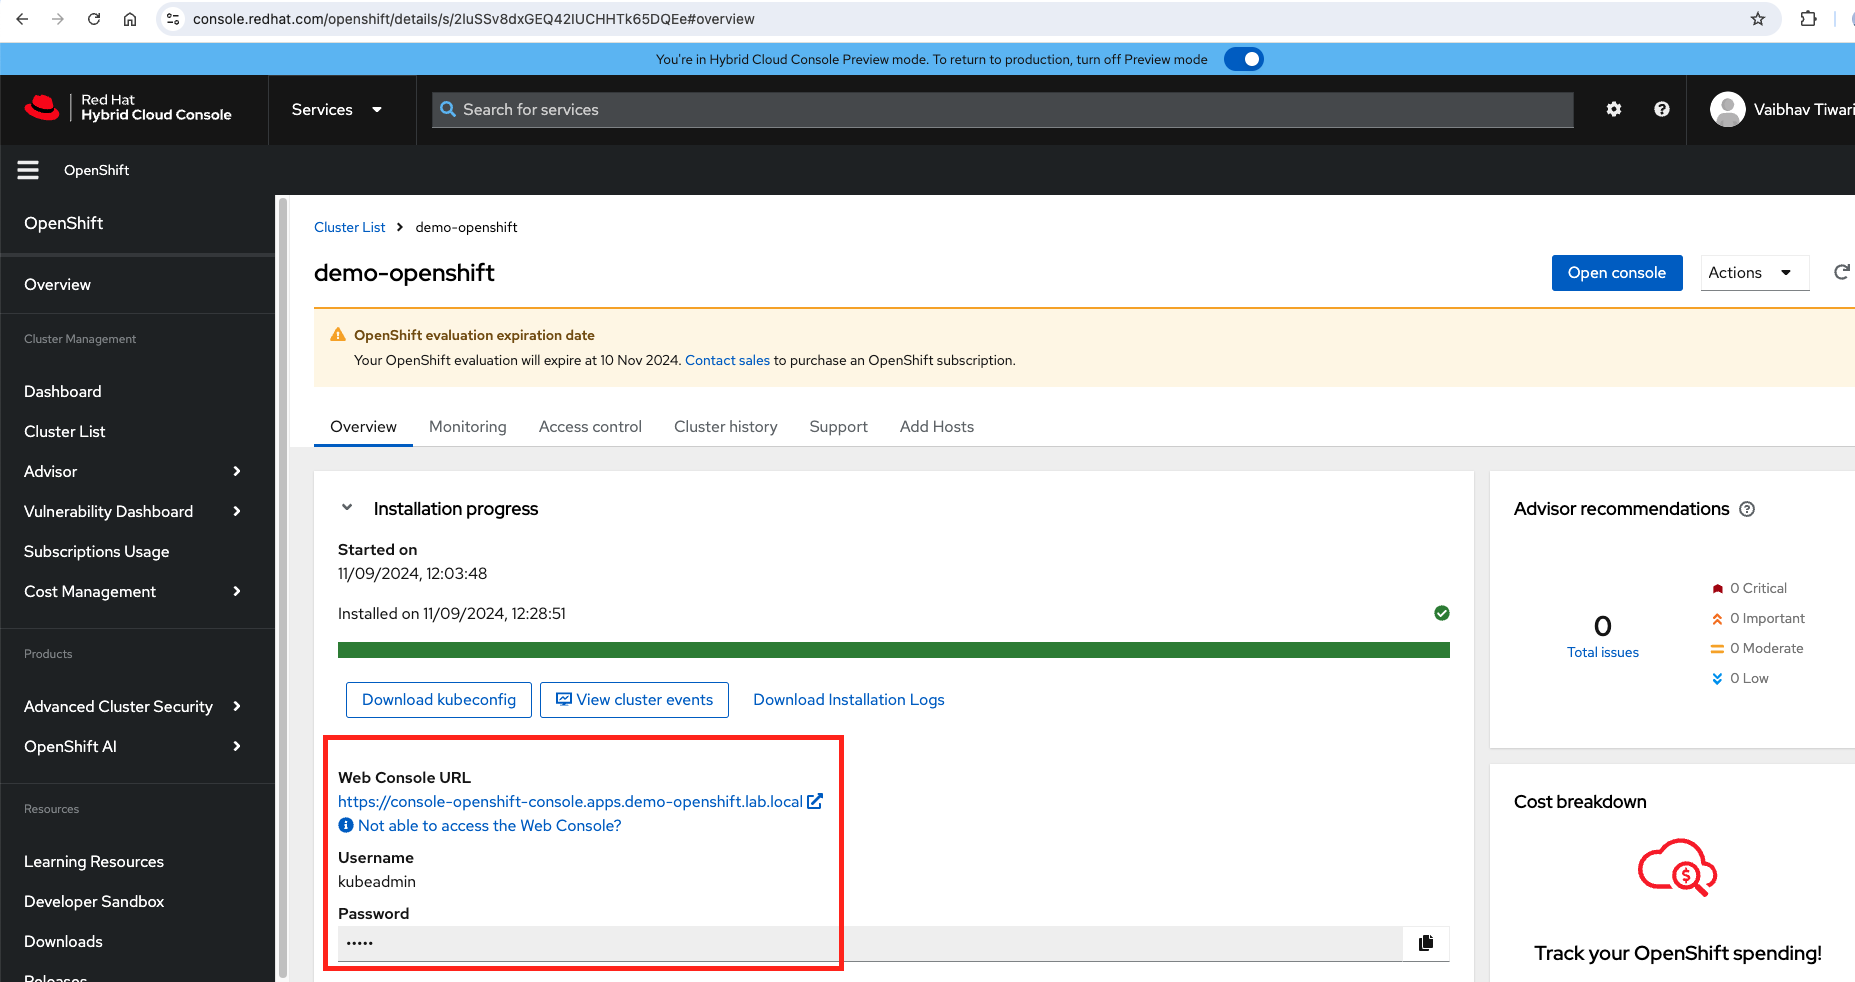This screenshot has width=1855, height=982.
Task: Click the browser forward arrow
Action: 58,19
